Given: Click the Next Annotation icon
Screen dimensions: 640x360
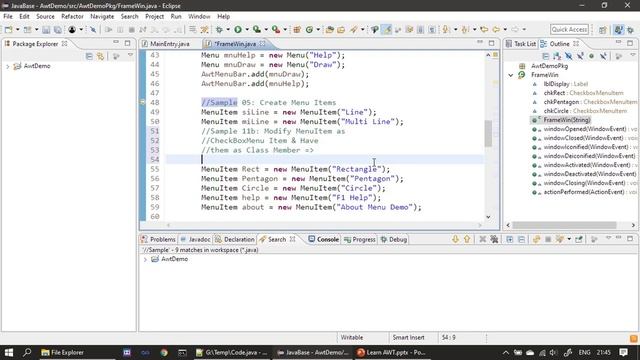Looking at the screenshot, I should [446, 29].
